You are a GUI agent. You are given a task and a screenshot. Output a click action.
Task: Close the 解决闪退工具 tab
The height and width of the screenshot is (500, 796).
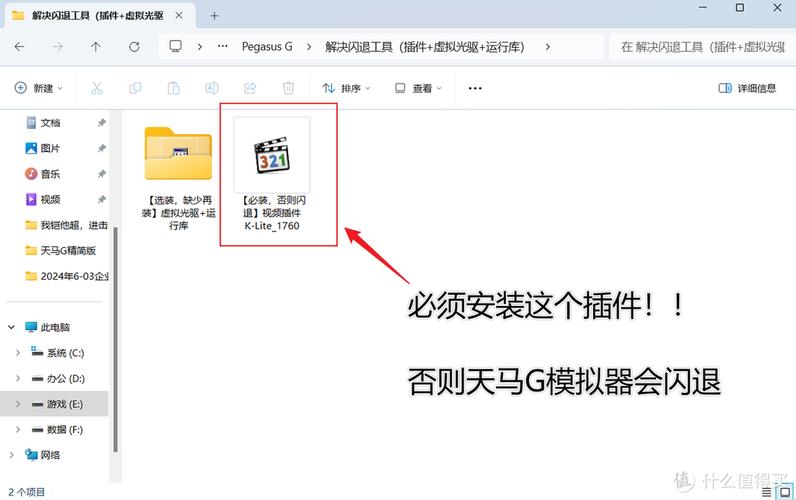click(x=179, y=16)
